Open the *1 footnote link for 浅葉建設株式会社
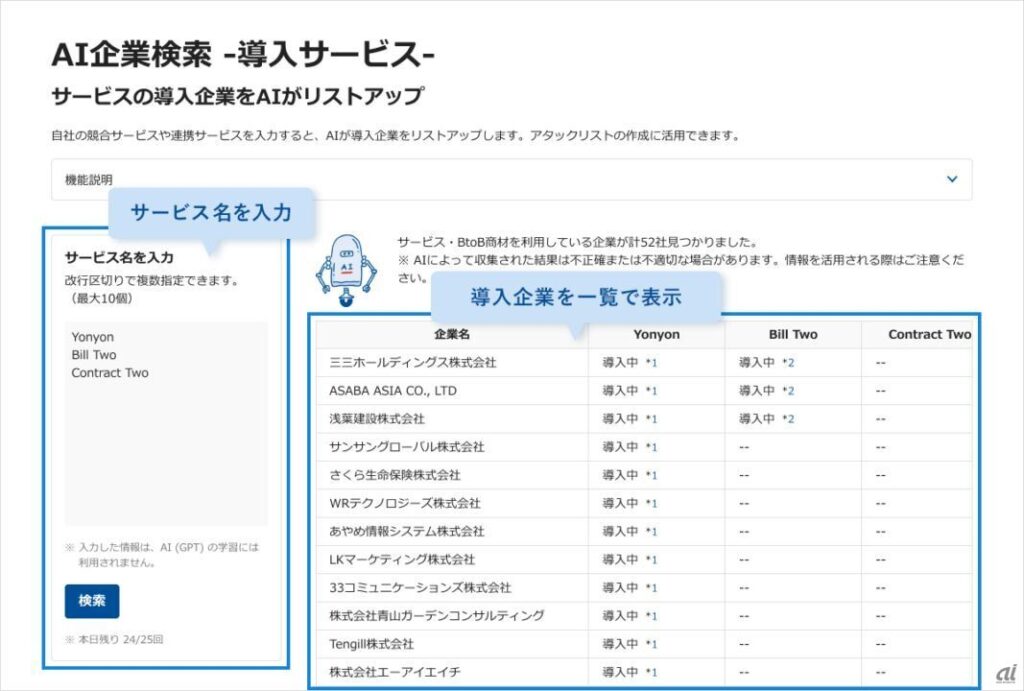This screenshot has width=1024, height=691. 651,419
